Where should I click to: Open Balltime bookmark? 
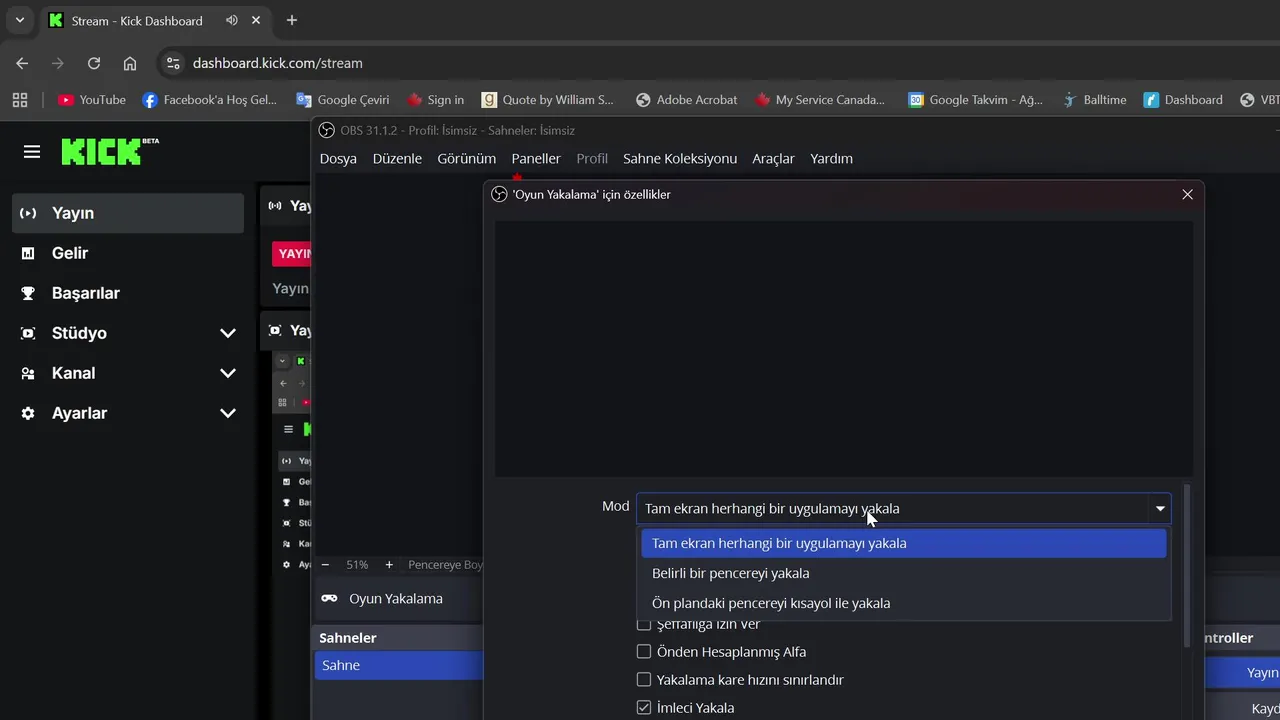pyautogui.click(x=1095, y=100)
